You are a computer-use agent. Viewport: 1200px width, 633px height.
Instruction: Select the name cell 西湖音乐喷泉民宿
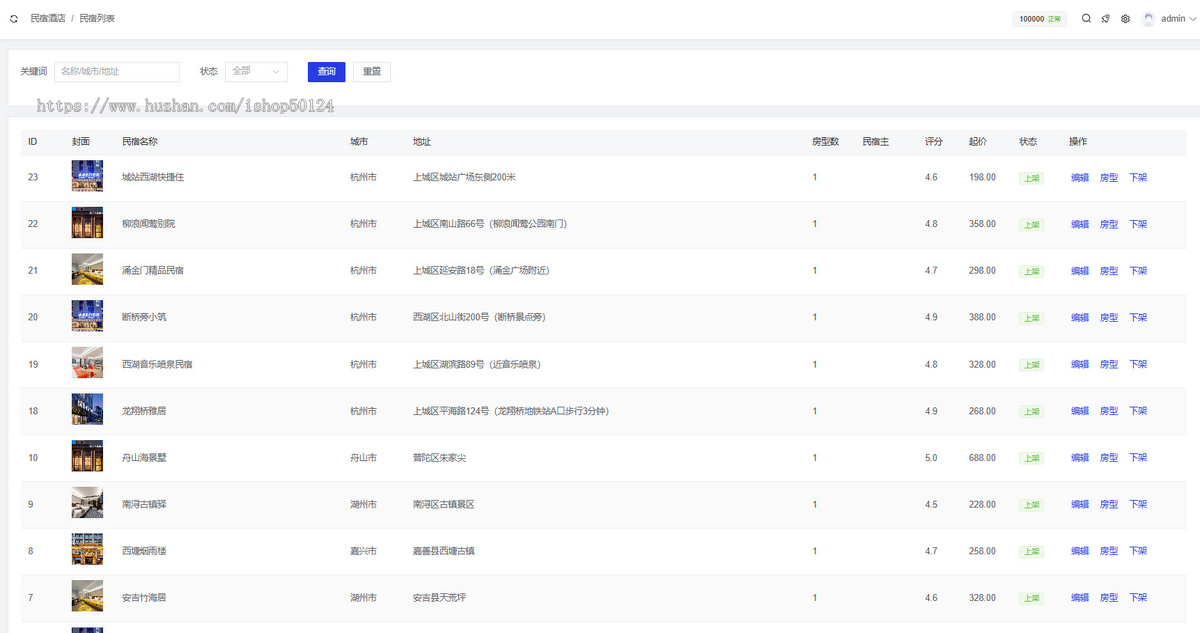coord(157,364)
